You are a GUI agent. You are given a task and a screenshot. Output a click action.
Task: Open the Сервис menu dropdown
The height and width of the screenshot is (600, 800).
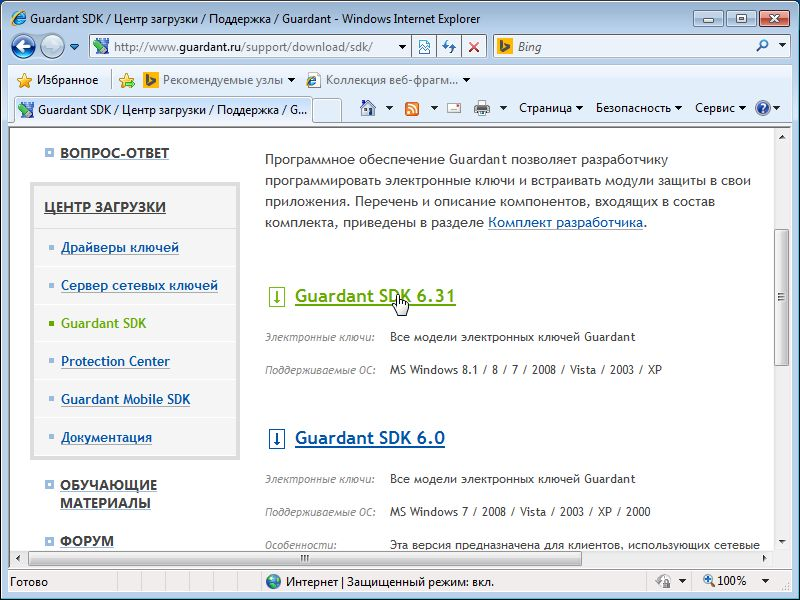point(720,108)
